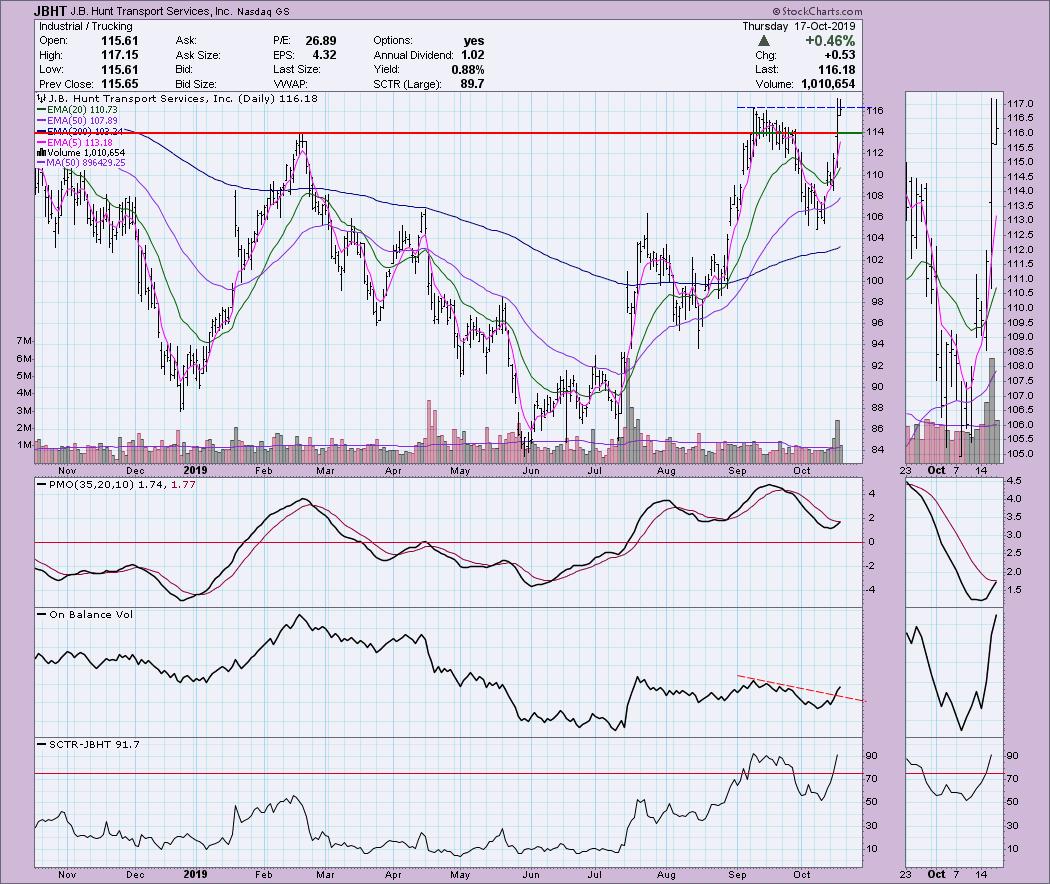Click the 105.0 label on zoom panel axis

[x=1020, y=453]
